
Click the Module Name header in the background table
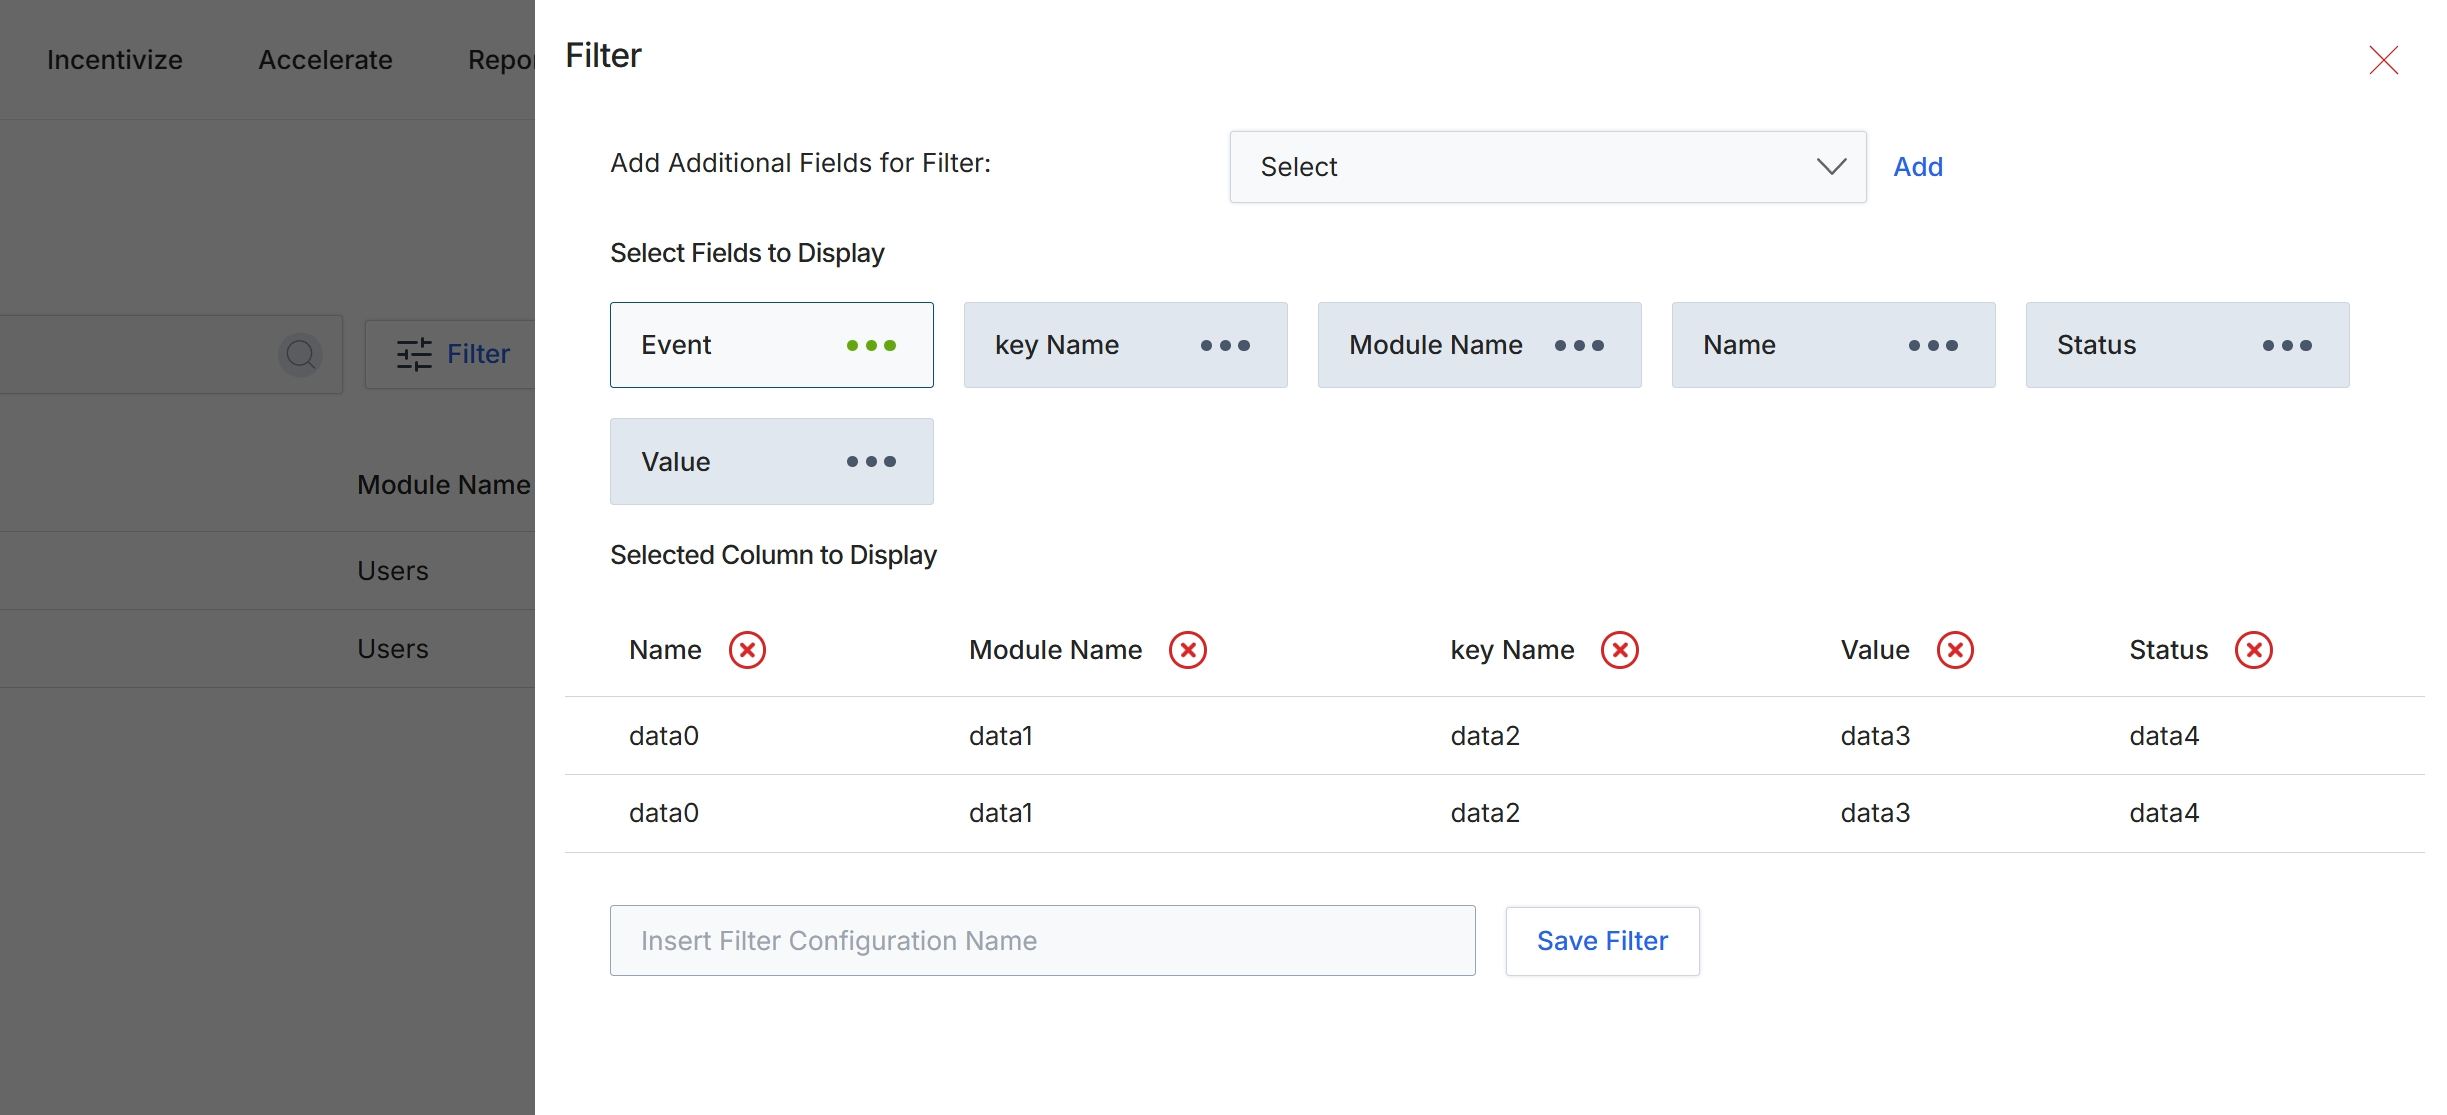pyautogui.click(x=444, y=485)
